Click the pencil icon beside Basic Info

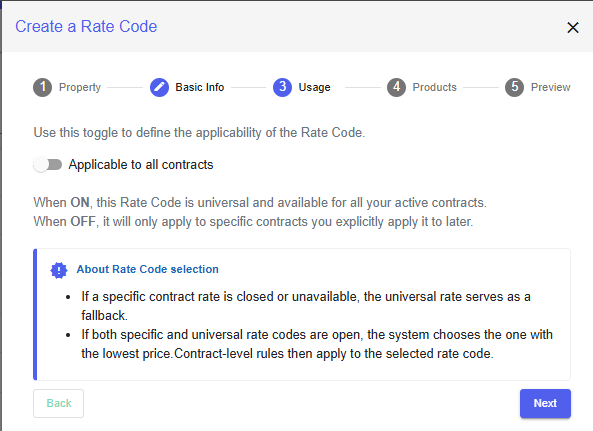pos(159,87)
